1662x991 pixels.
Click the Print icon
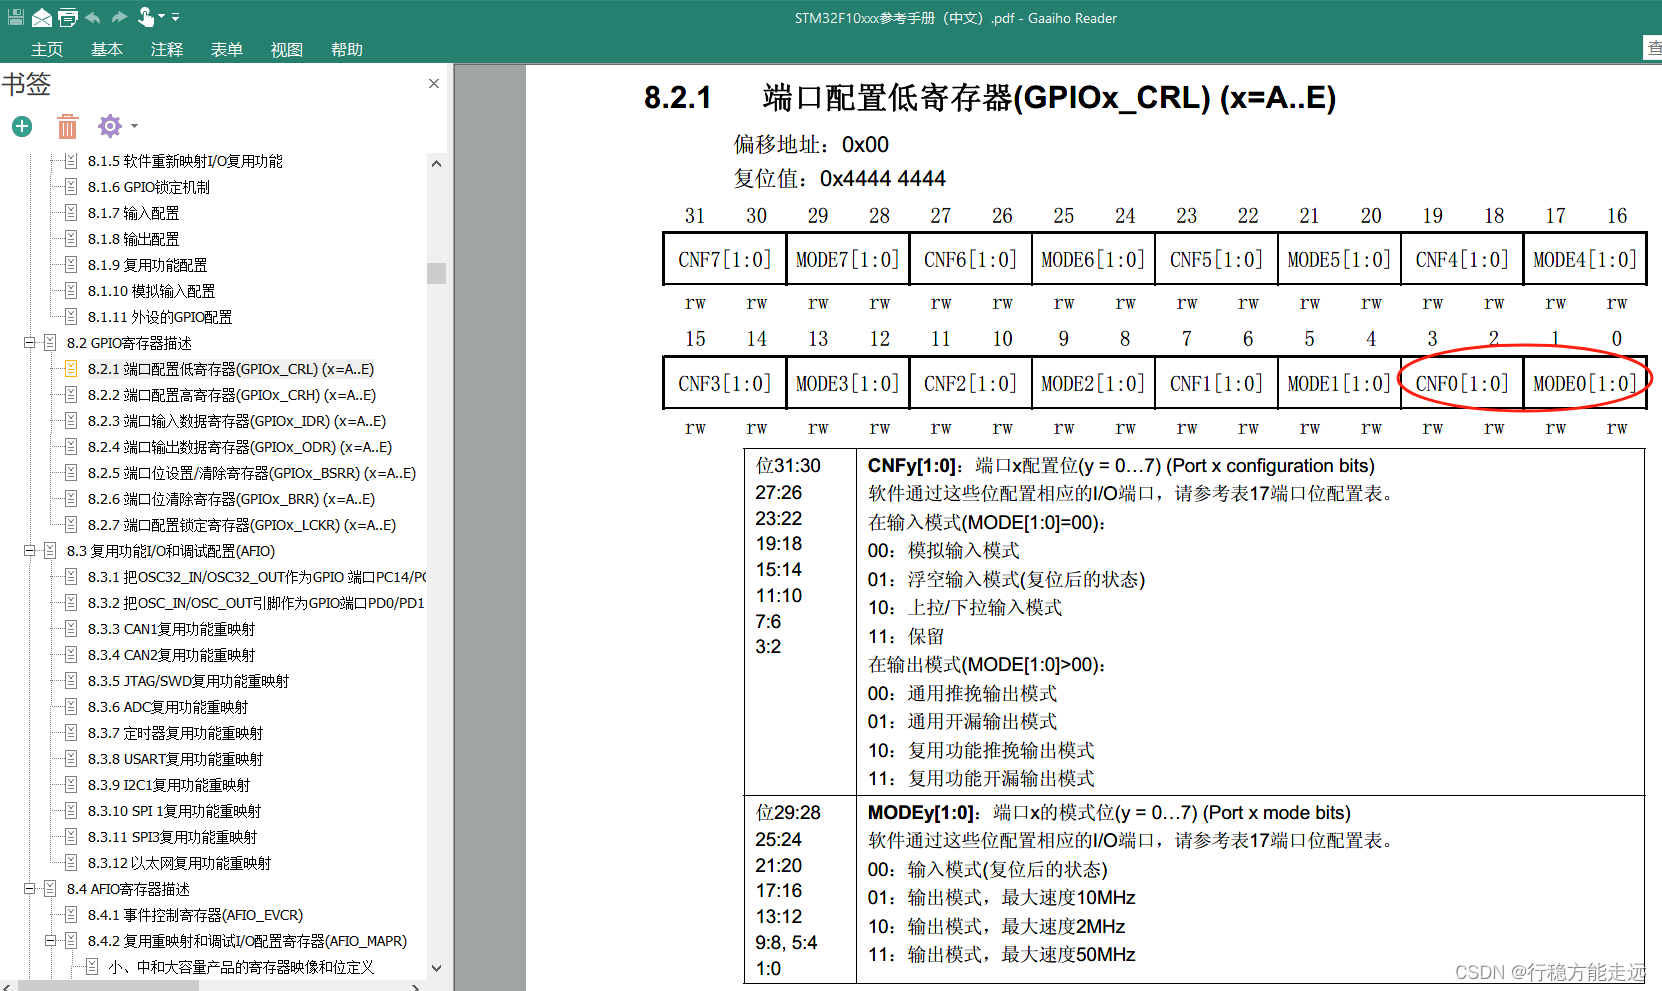(68, 17)
